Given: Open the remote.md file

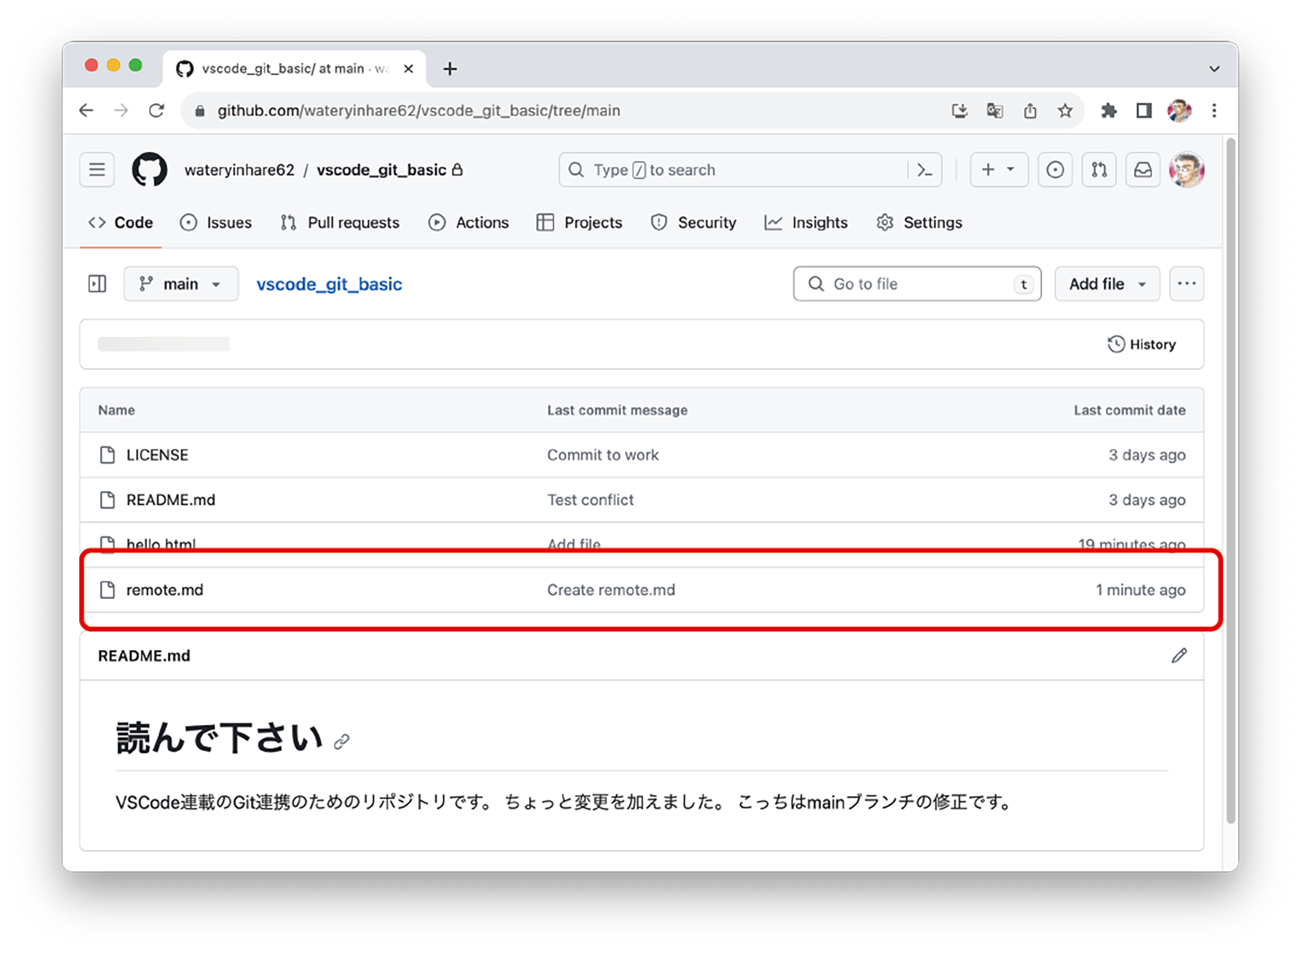Looking at the screenshot, I should pyautogui.click(x=165, y=590).
